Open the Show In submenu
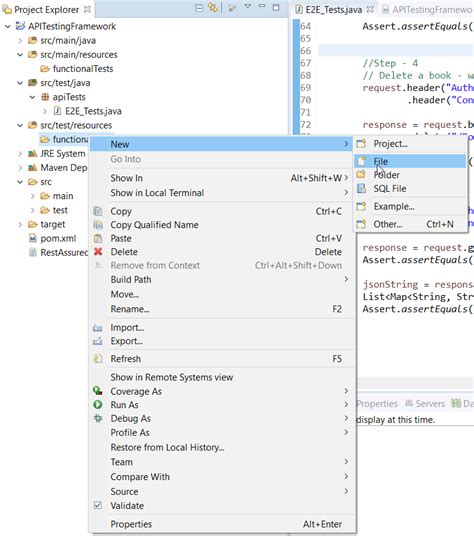The image size is (474, 536). (x=221, y=178)
